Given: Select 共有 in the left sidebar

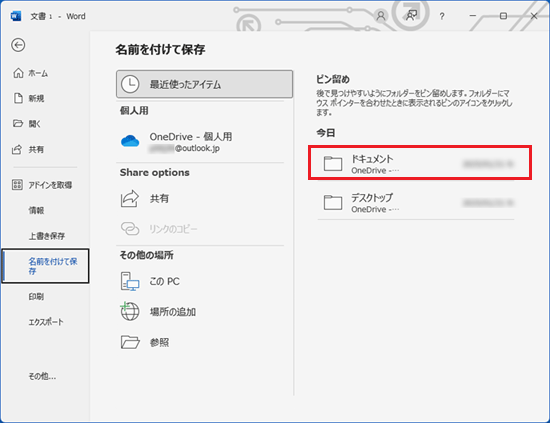Looking at the screenshot, I should [x=28, y=150].
